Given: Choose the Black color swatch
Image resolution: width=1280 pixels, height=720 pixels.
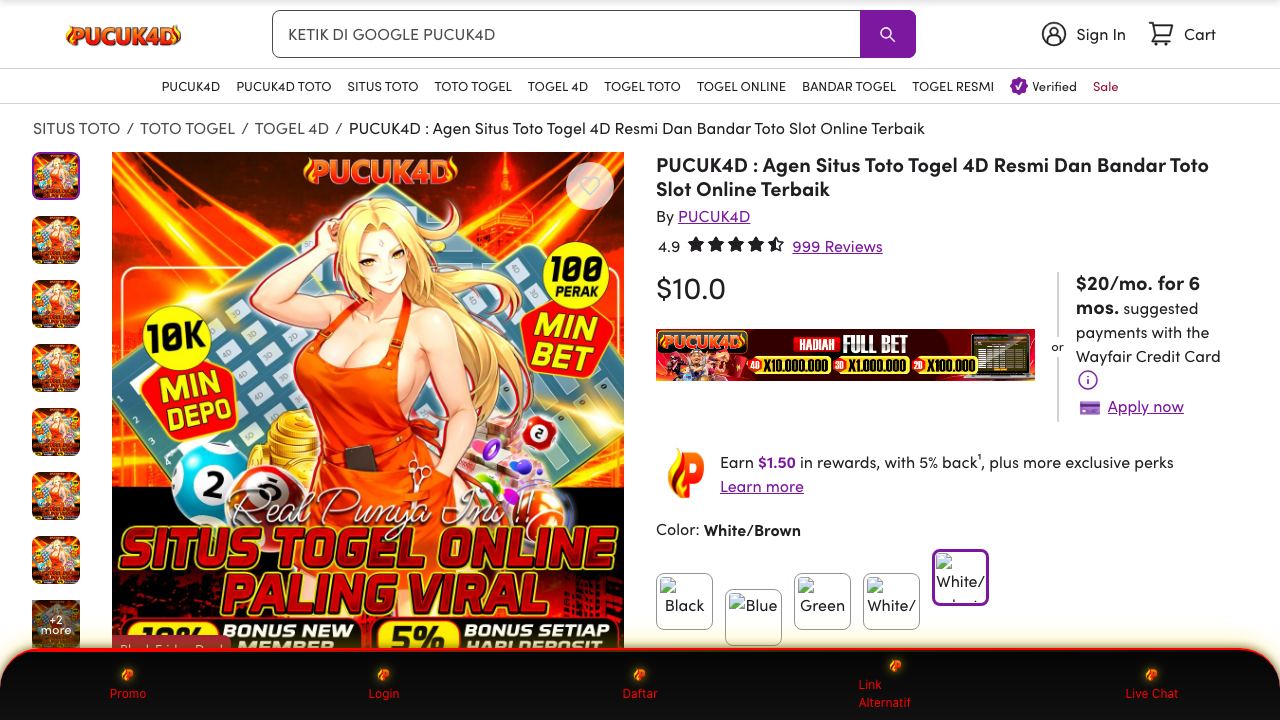Looking at the screenshot, I should point(684,601).
